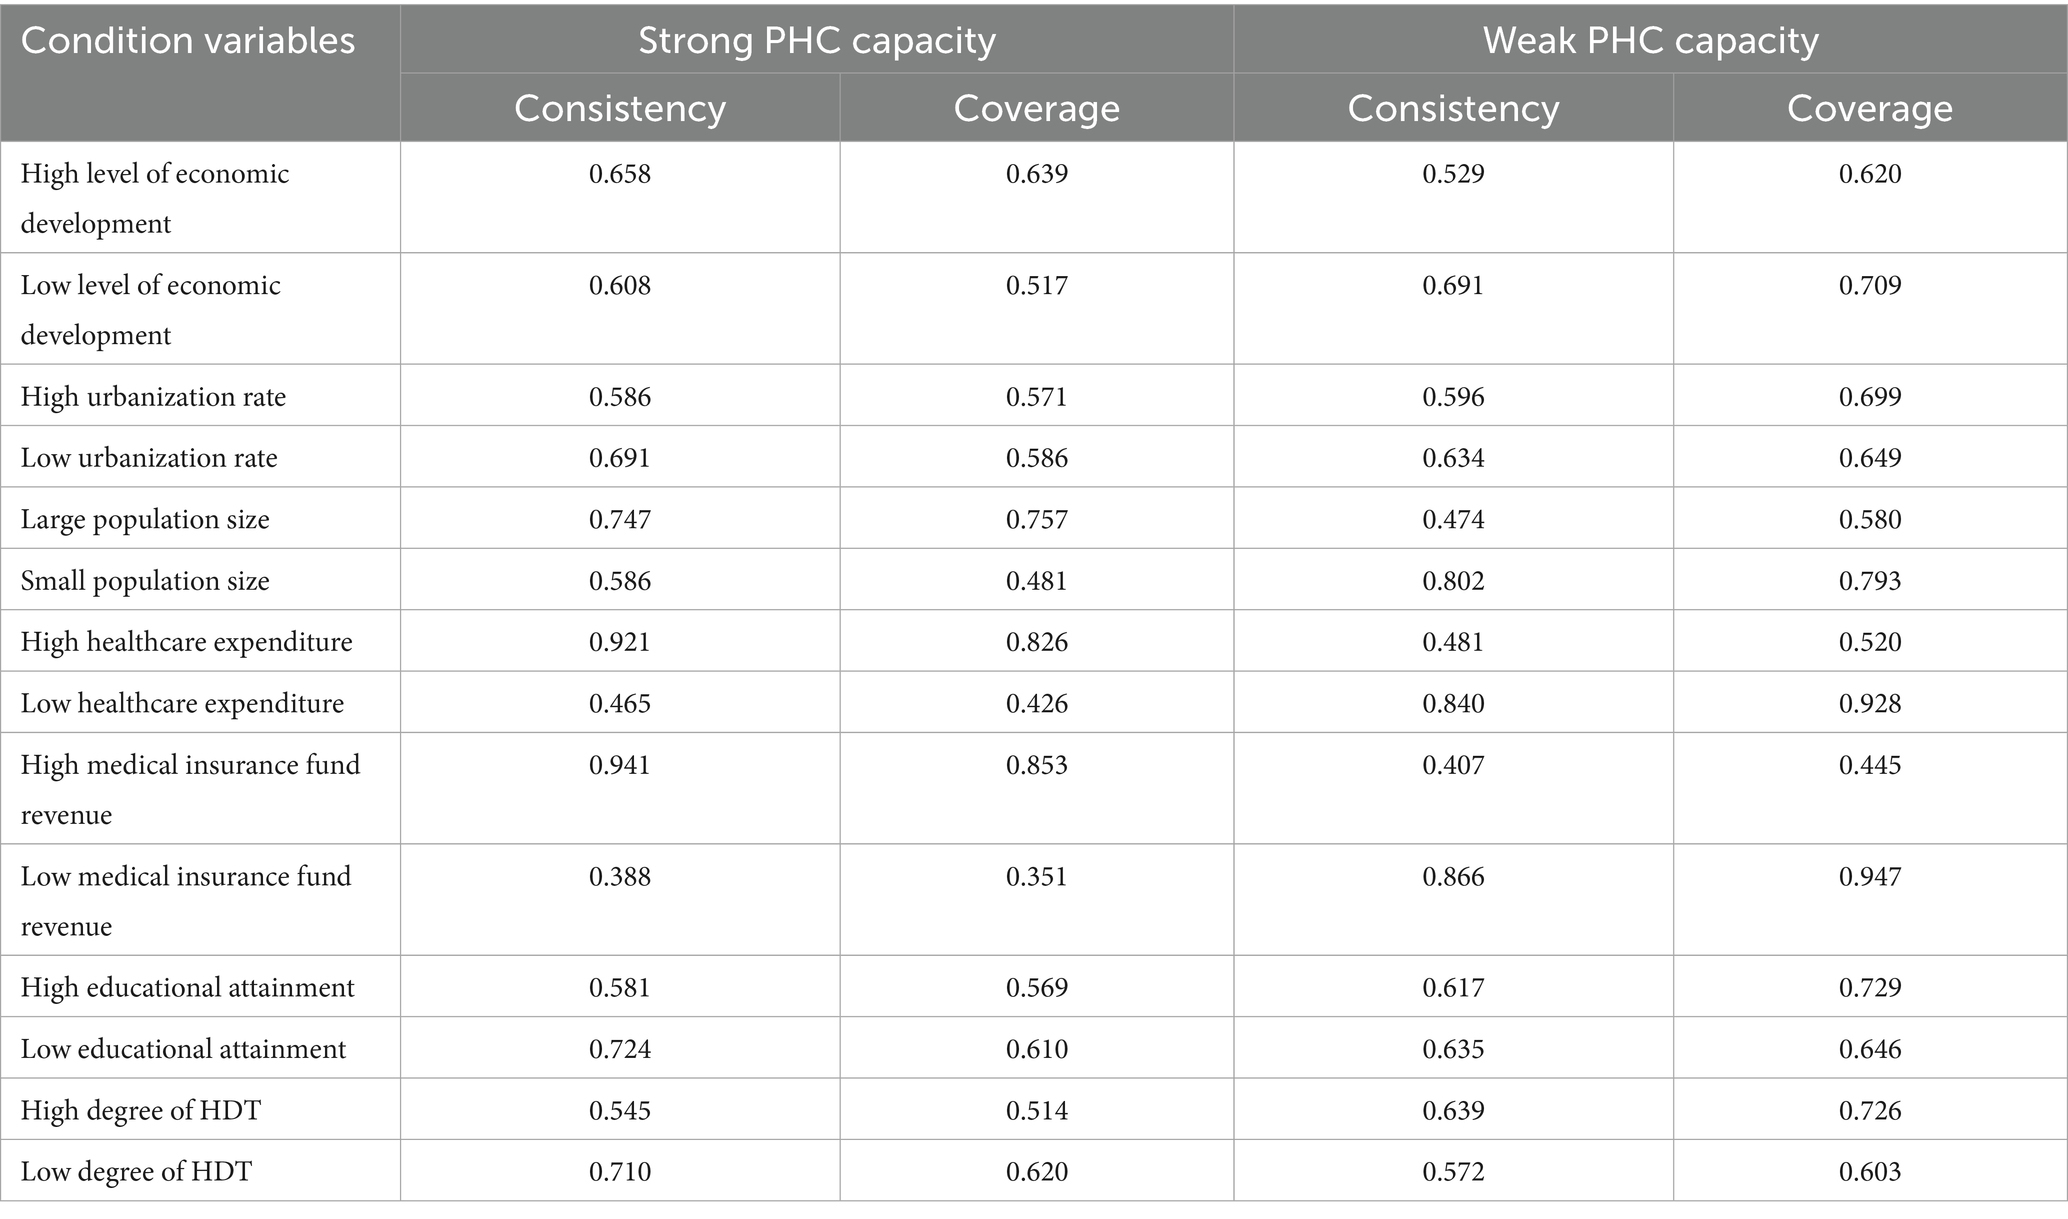Viewport: 2068px width, 1219px height.
Task: Click the 0.388 consistency value cell
Action: tap(620, 877)
